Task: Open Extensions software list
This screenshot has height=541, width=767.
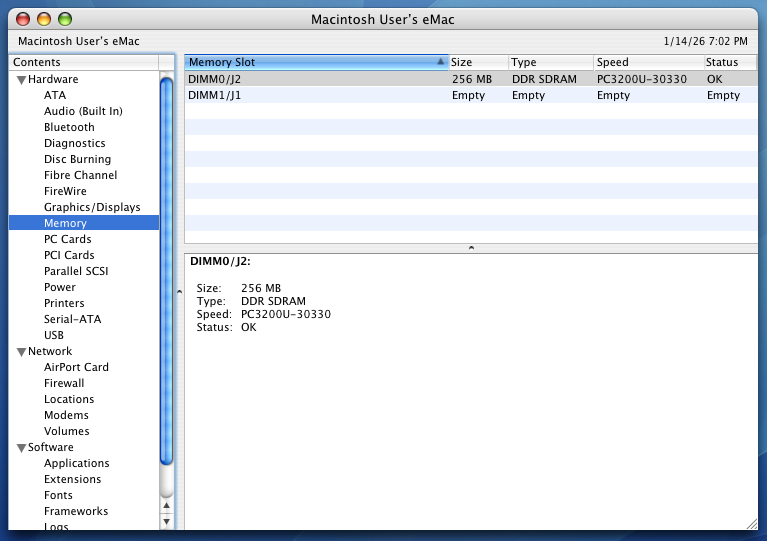Action: click(72, 479)
